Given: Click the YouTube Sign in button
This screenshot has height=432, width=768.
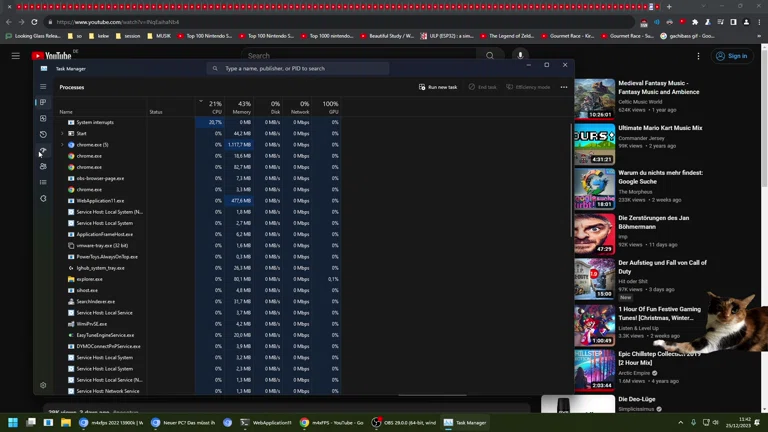Looking at the screenshot, I should coord(733,56).
